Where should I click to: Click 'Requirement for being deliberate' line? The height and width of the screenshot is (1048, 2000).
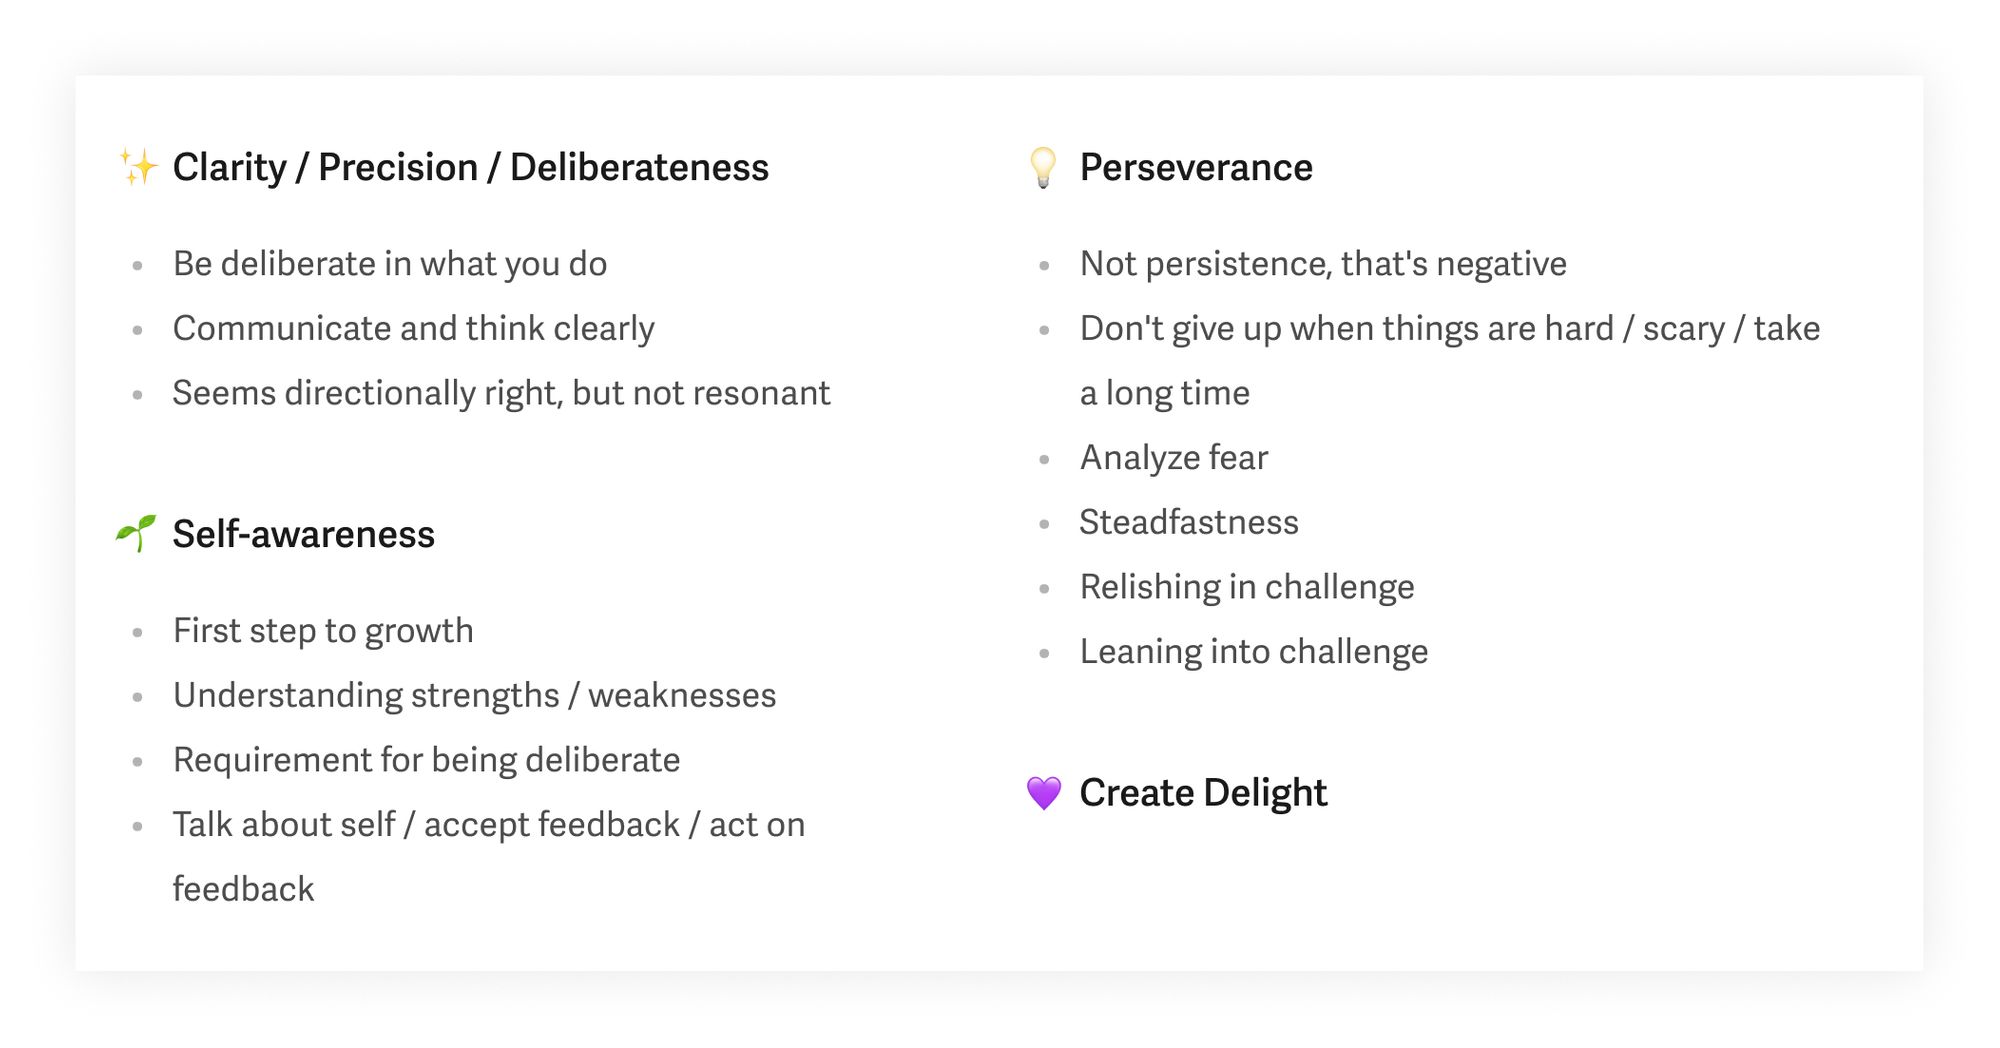tap(427, 760)
